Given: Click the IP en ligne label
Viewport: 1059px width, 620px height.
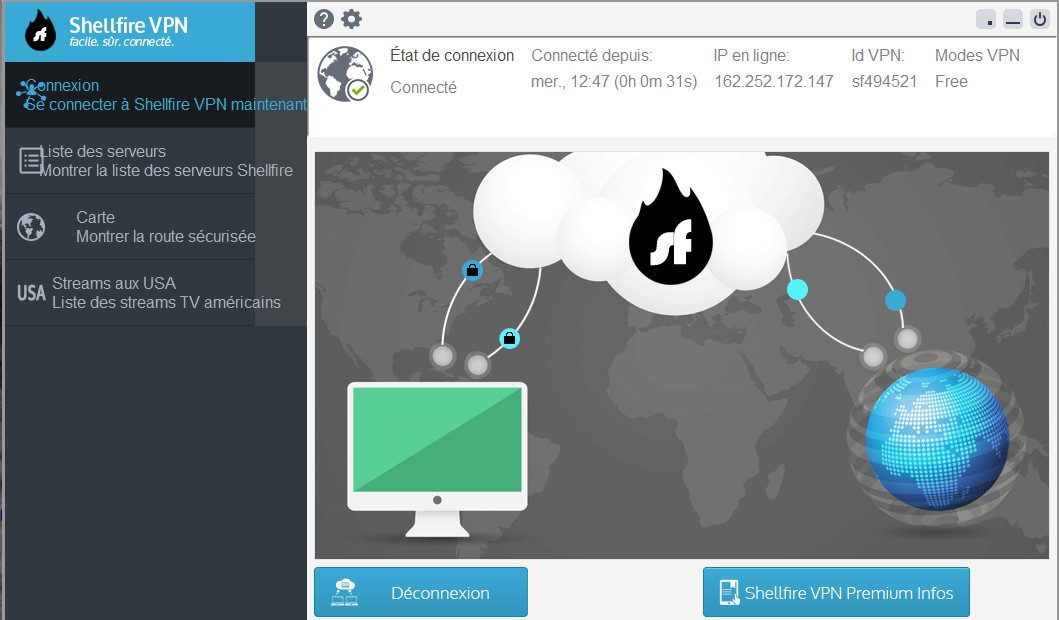Looking at the screenshot, I should coord(751,55).
